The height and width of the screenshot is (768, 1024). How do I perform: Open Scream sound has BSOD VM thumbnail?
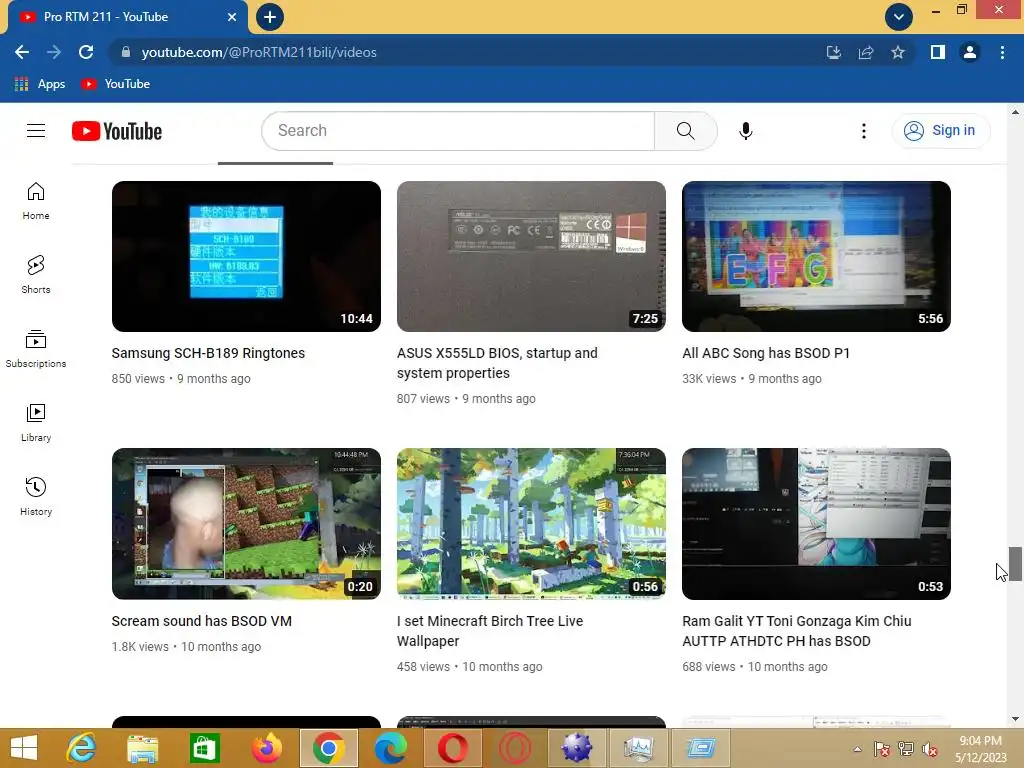point(246,524)
